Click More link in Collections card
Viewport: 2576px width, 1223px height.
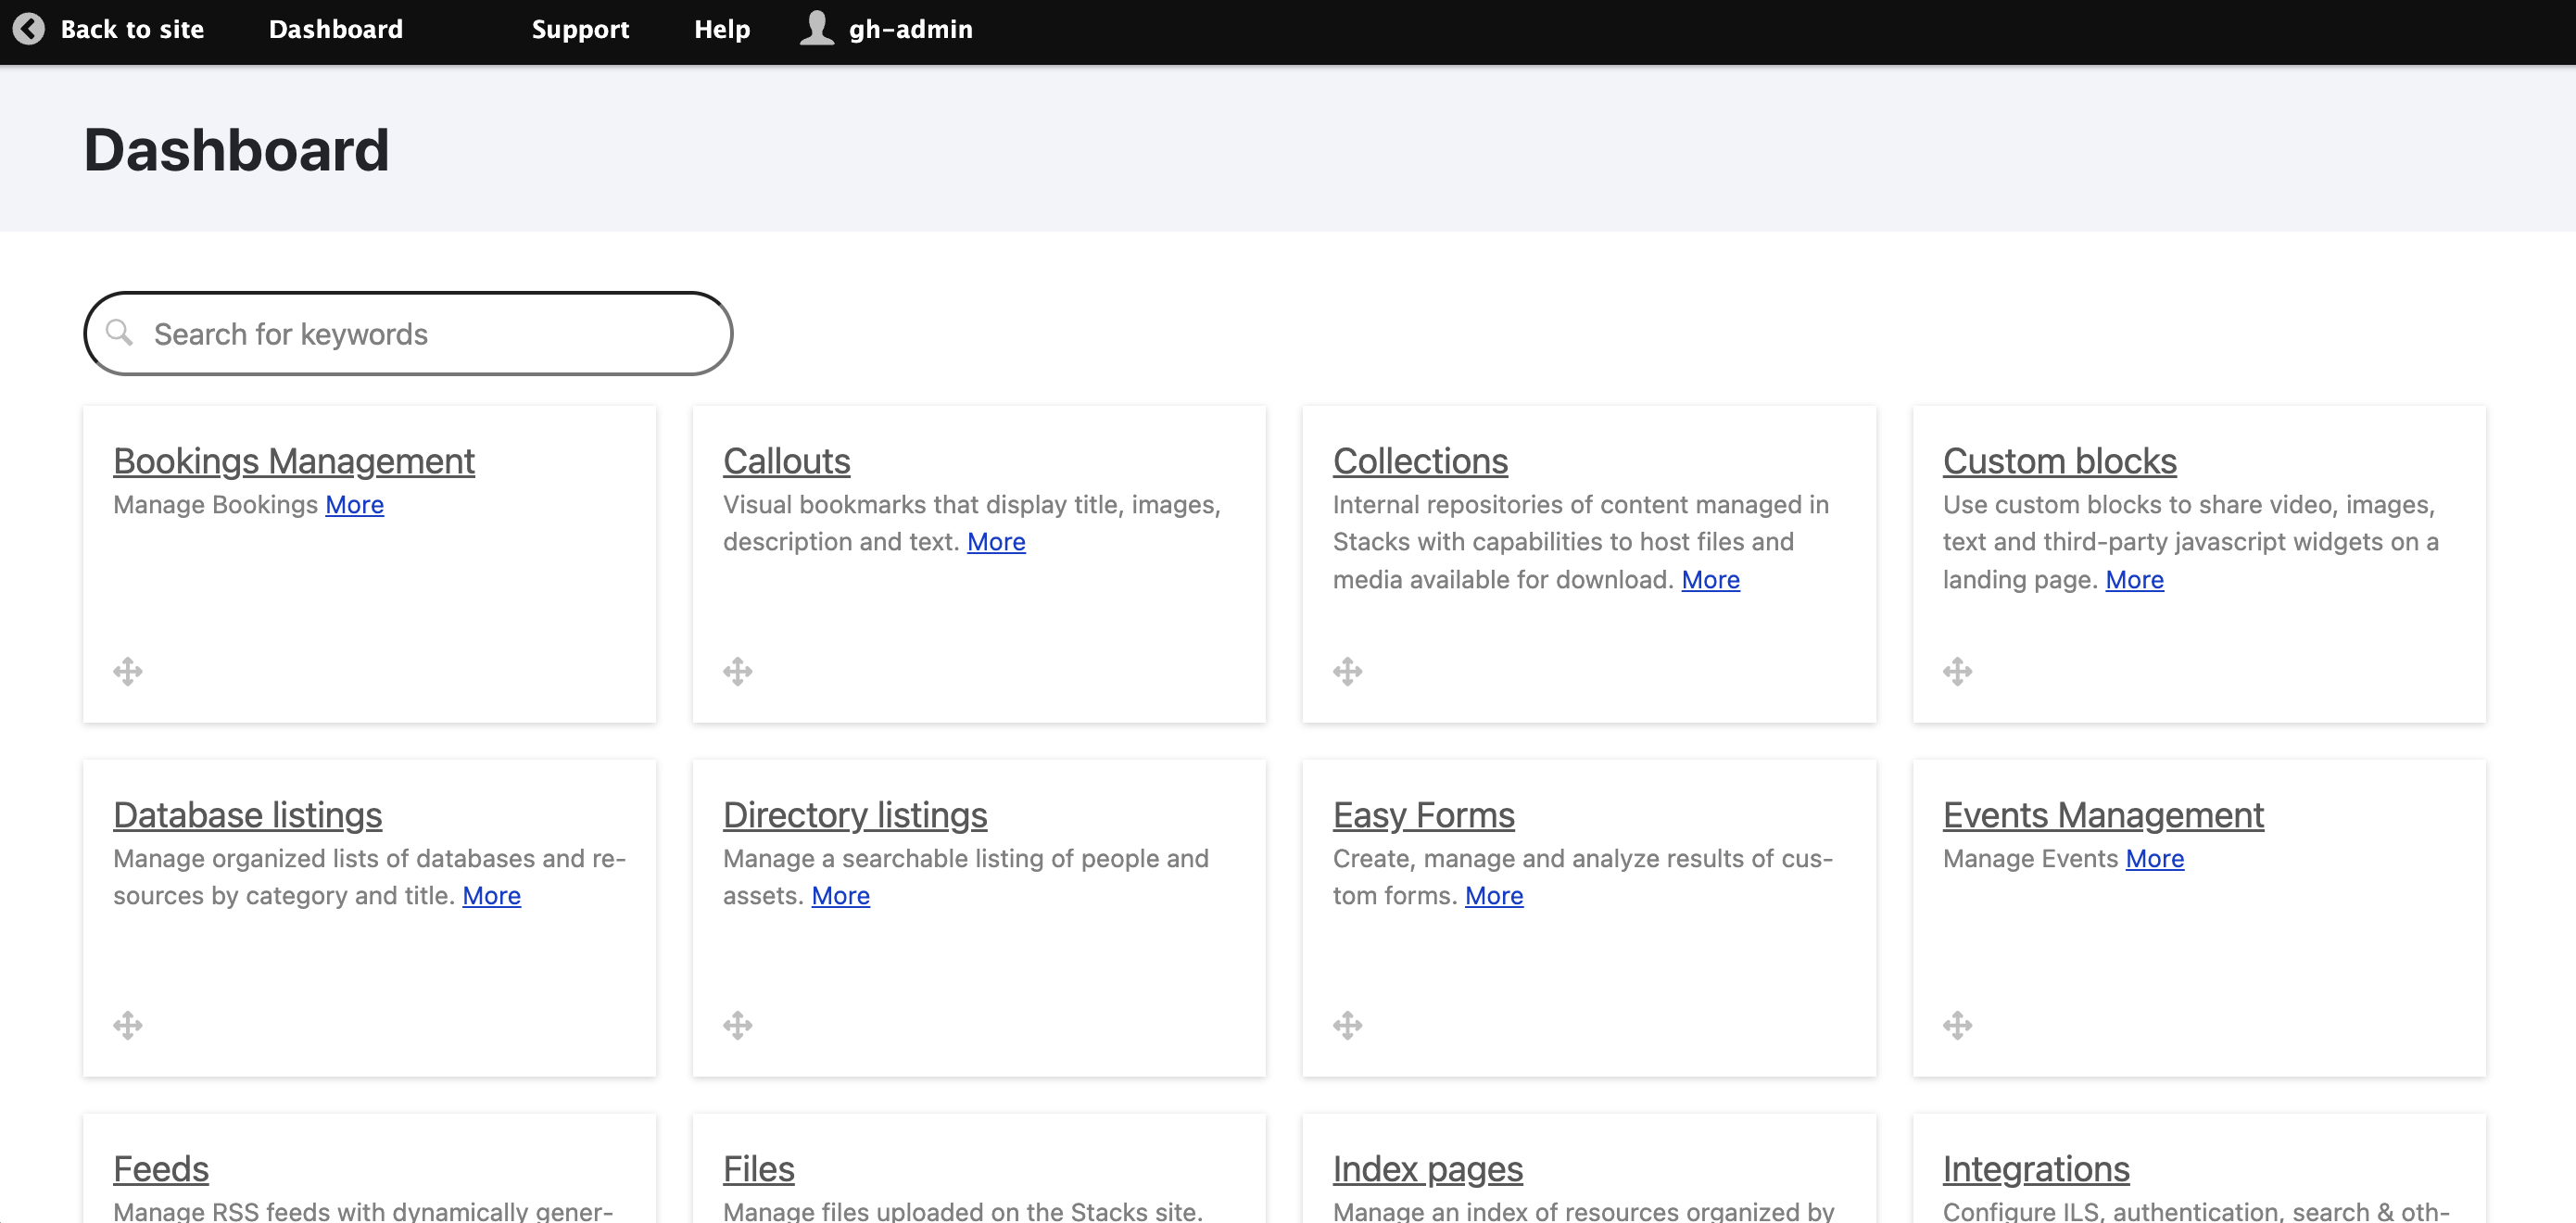pyautogui.click(x=1710, y=580)
